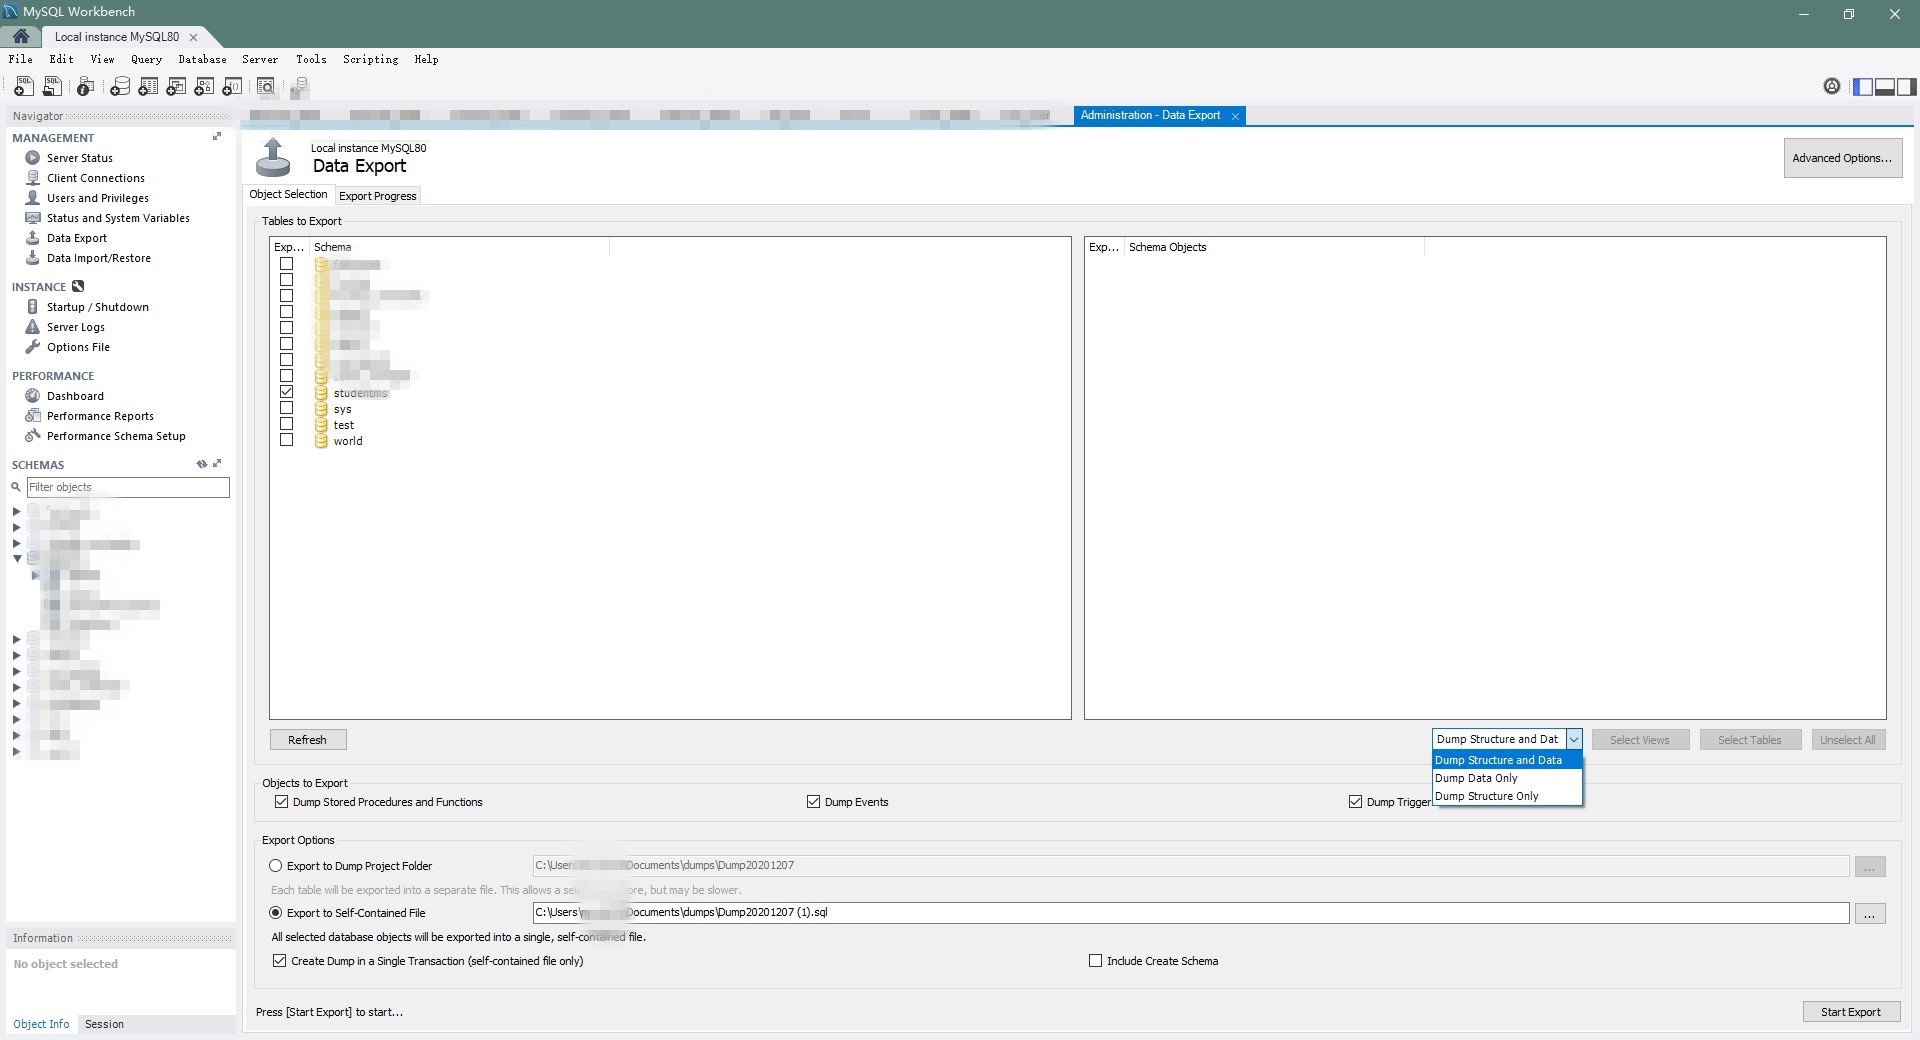Uncheck the Dump Events checkbox
The image size is (1920, 1040).
pyautogui.click(x=813, y=801)
